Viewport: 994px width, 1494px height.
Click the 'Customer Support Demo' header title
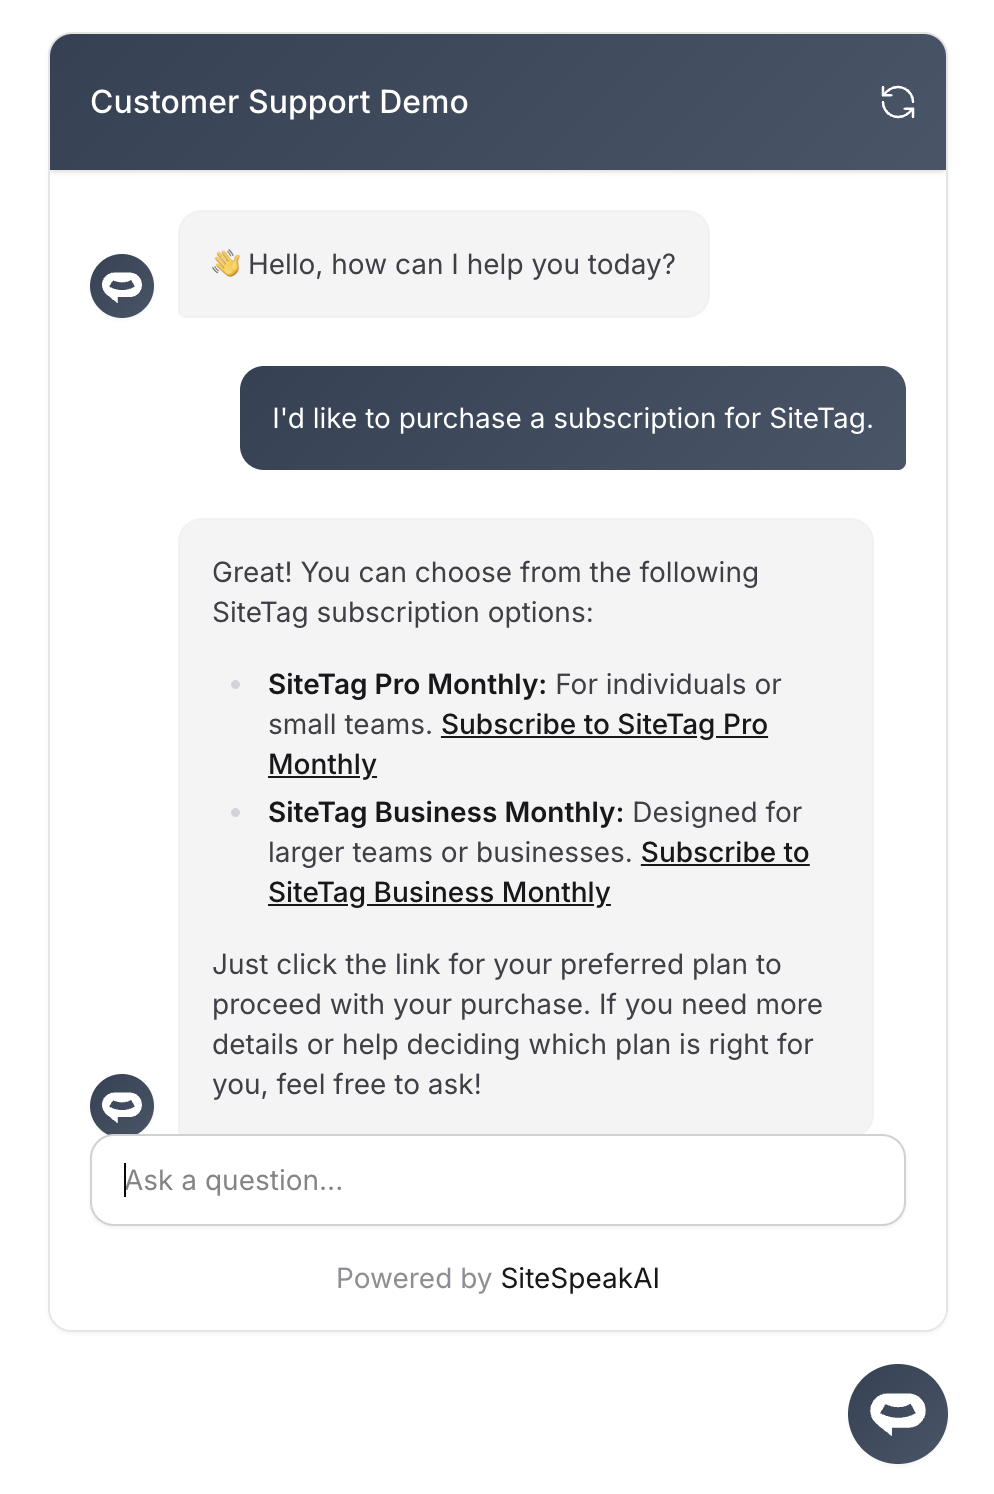(279, 102)
